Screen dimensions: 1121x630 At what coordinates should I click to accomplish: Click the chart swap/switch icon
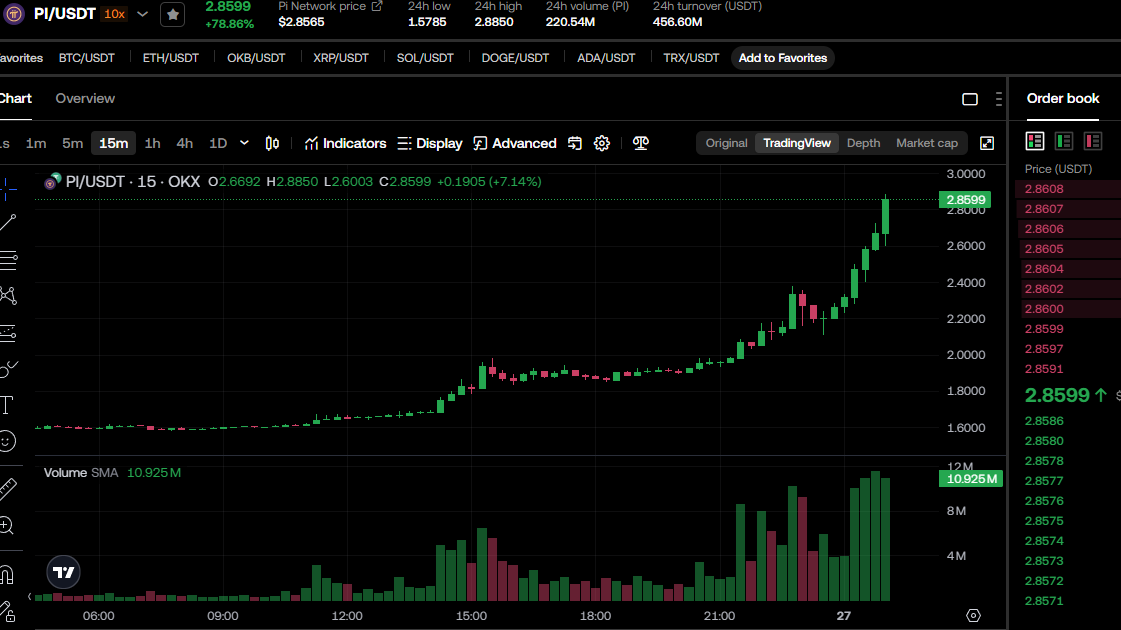pos(575,143)
